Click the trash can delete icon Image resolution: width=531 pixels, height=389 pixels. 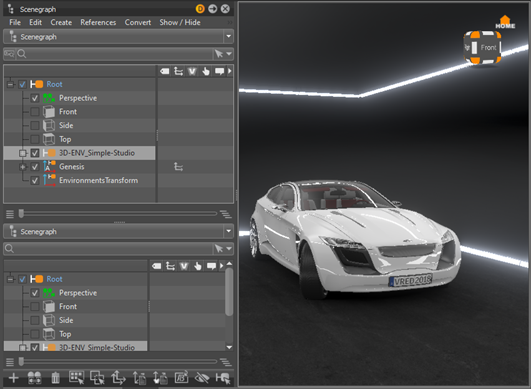pos(55,378)
